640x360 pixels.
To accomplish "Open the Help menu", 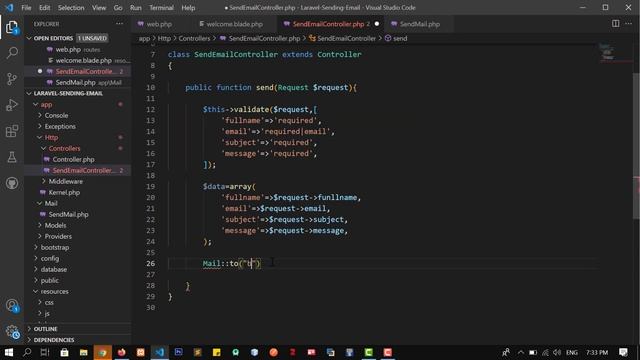I will coord(188,7).
